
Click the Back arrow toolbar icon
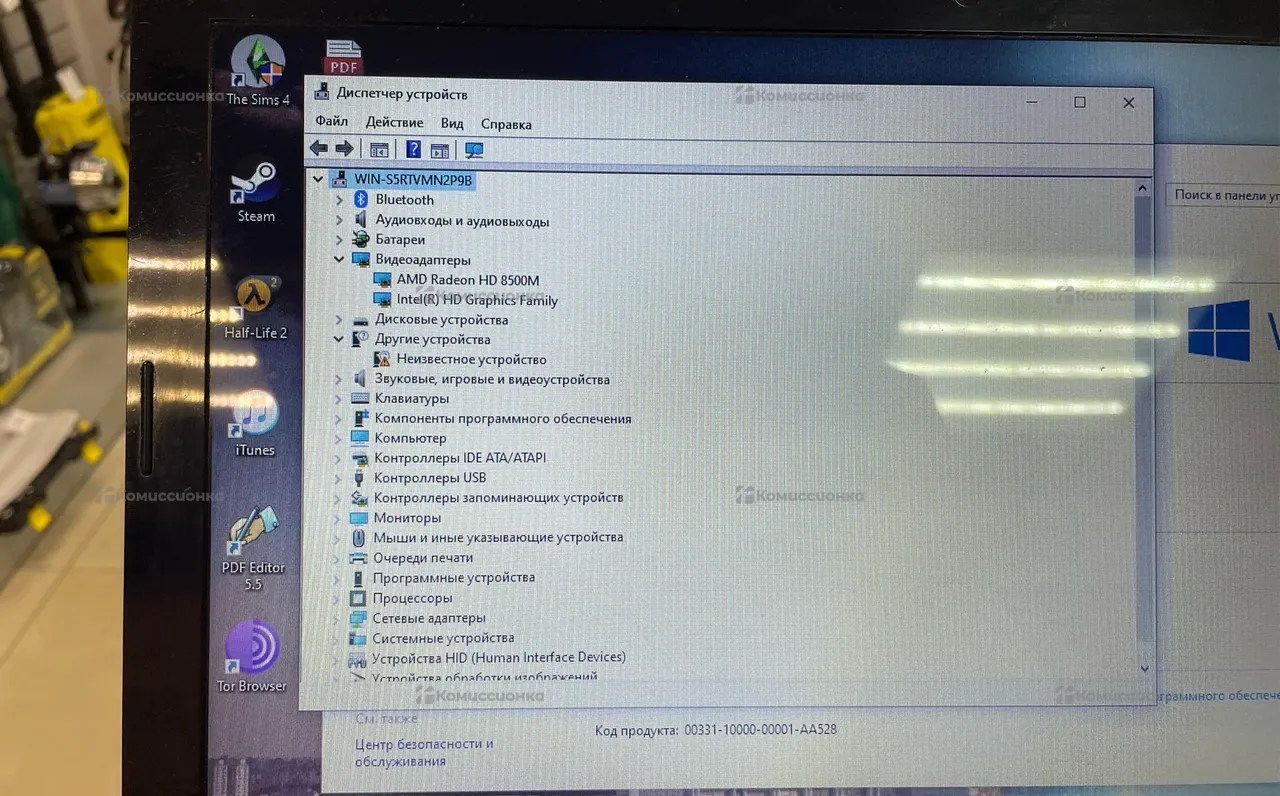[x=318, y=149]
